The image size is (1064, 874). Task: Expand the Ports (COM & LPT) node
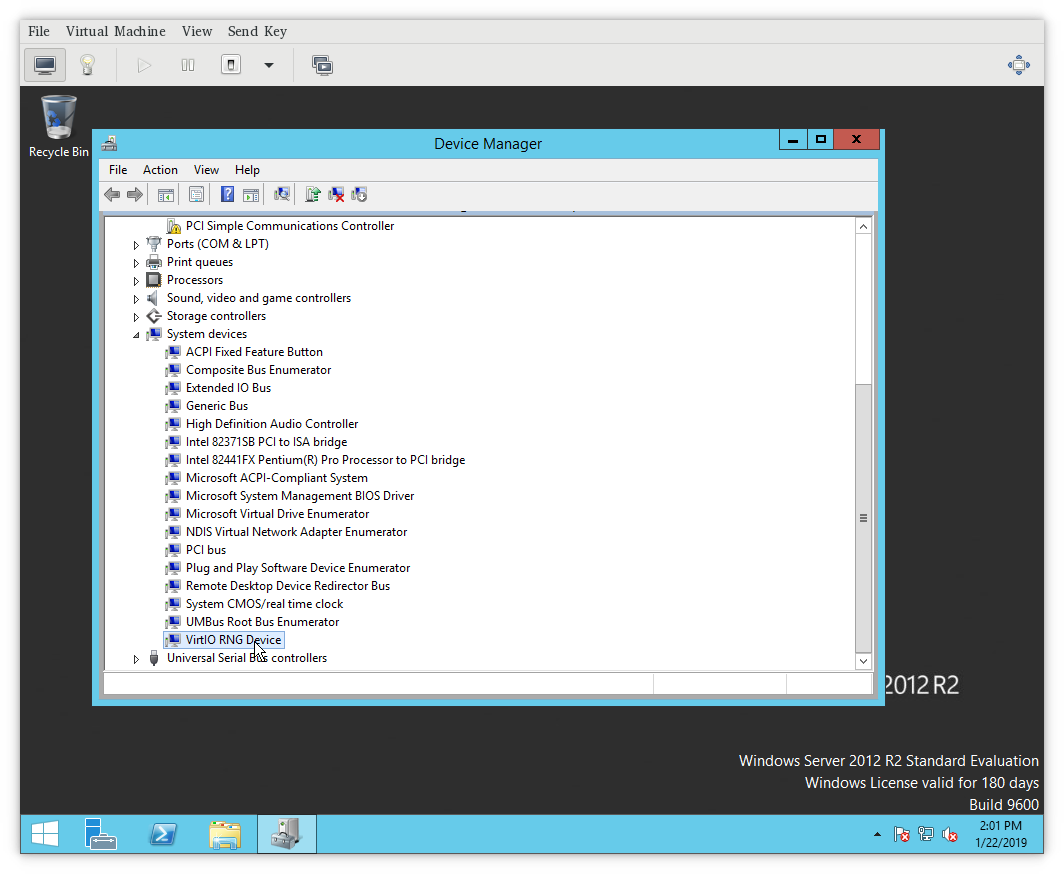[x=137, y=244]
